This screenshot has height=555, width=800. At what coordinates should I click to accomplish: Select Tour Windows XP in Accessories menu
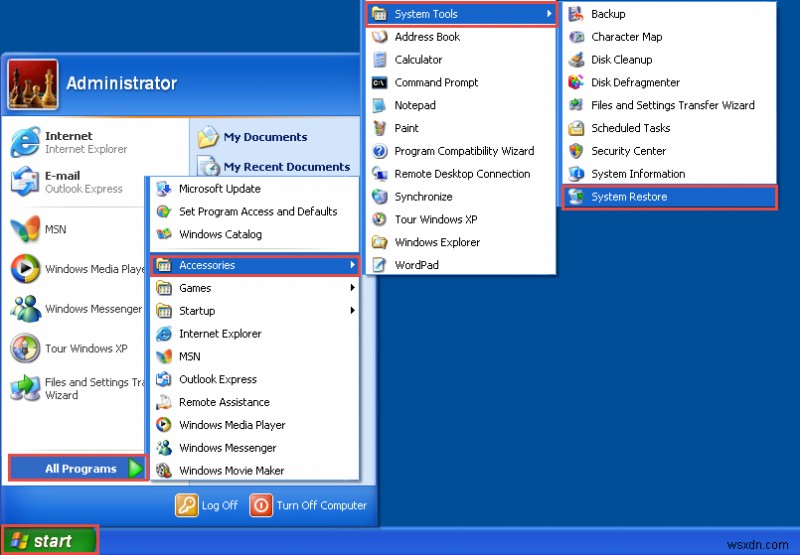[462, 219]
